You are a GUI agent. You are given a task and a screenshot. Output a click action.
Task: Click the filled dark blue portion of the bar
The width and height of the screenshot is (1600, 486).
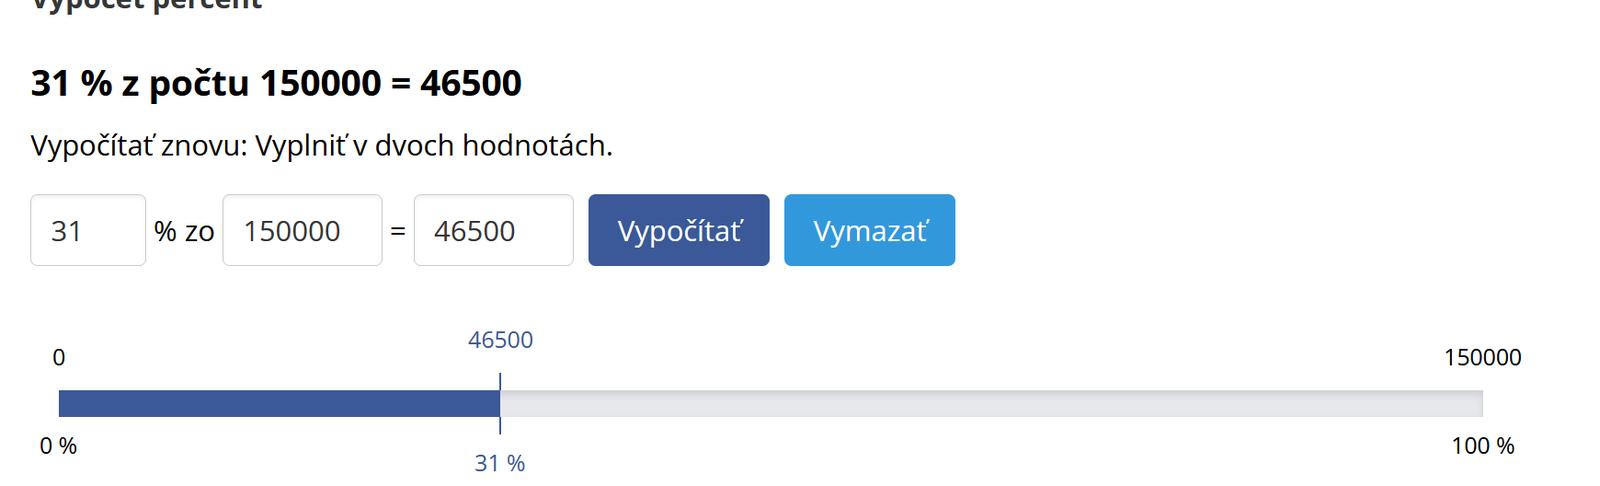[278, 403]
